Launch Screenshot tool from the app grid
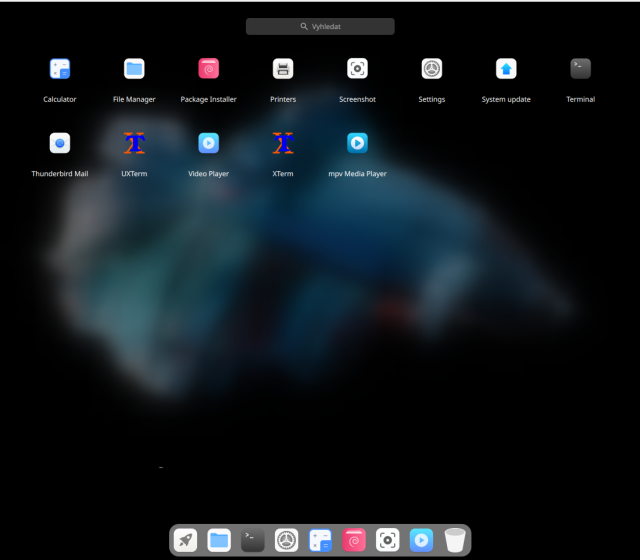The width and height of the screenshot is (640, 560). coord(357,69)
